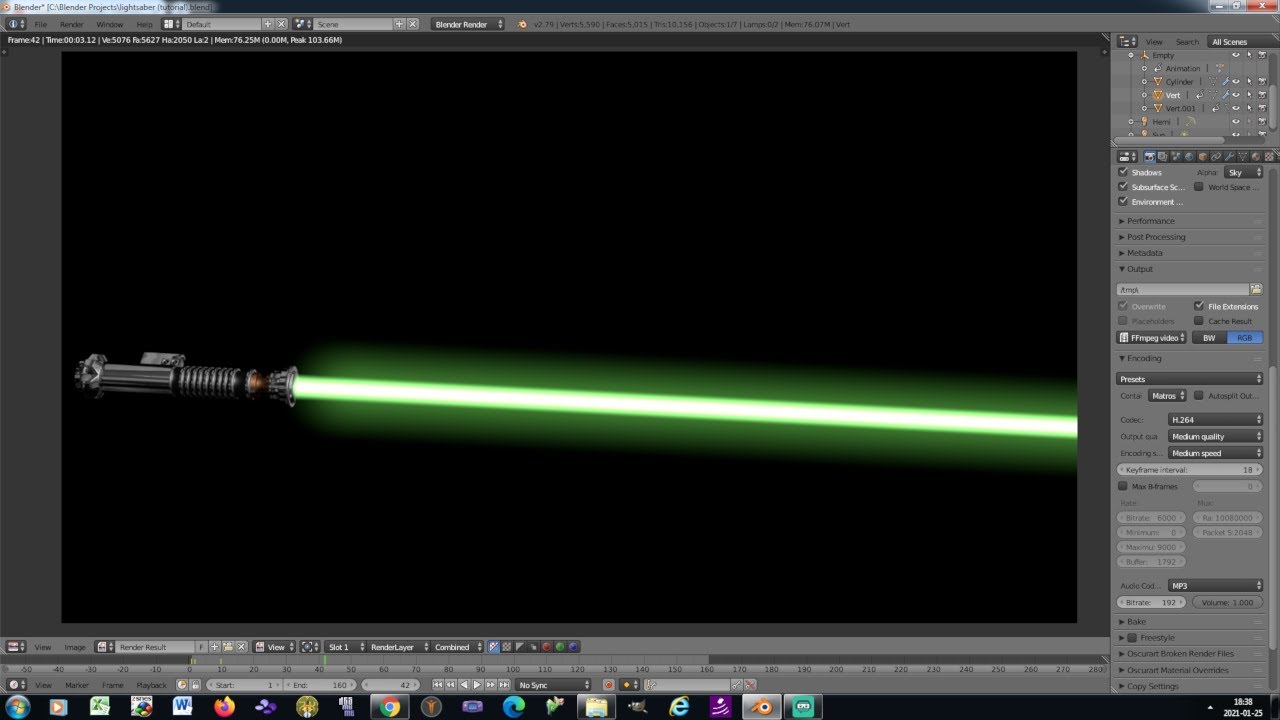The width and height of the screenshot is (1280, 720).
Task: Select the RGB color mode button
Action: click(1245, 338)
